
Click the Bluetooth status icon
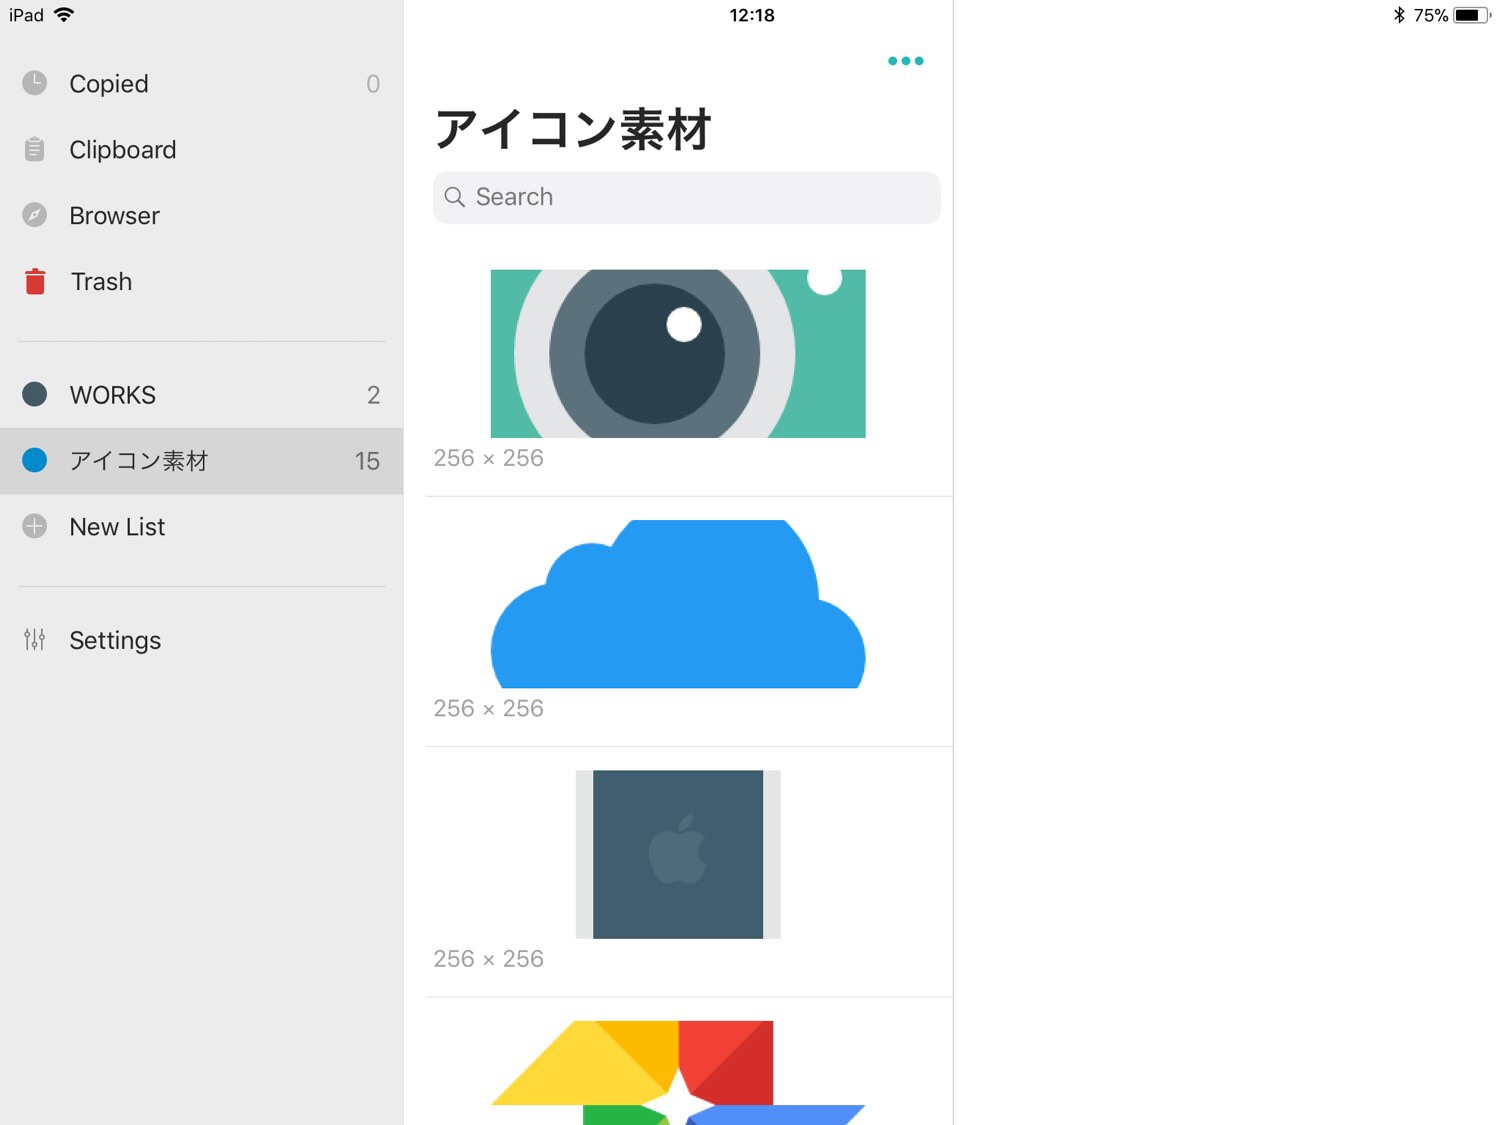point(1399,15)
